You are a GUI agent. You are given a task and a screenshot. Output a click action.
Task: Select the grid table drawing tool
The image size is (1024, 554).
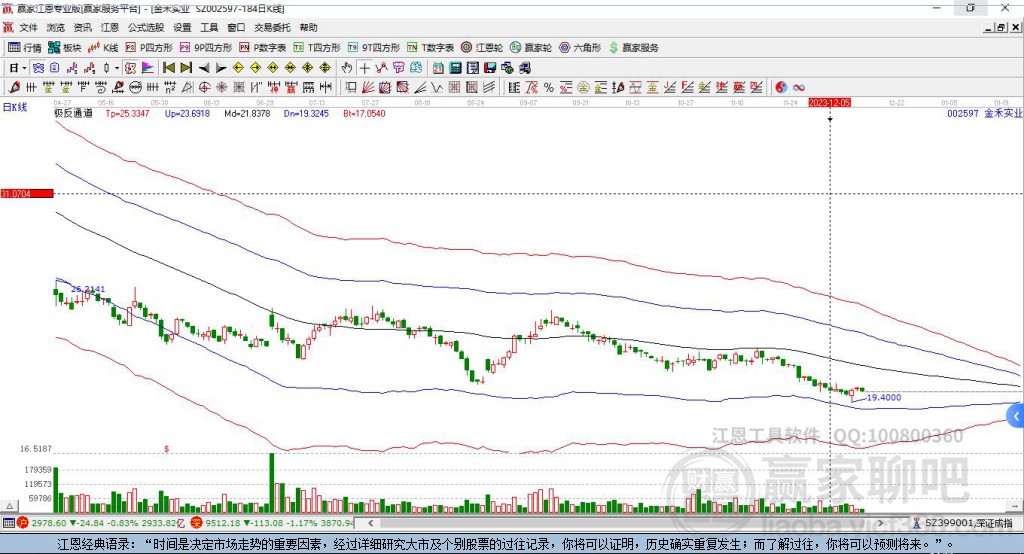click(455, 87)
